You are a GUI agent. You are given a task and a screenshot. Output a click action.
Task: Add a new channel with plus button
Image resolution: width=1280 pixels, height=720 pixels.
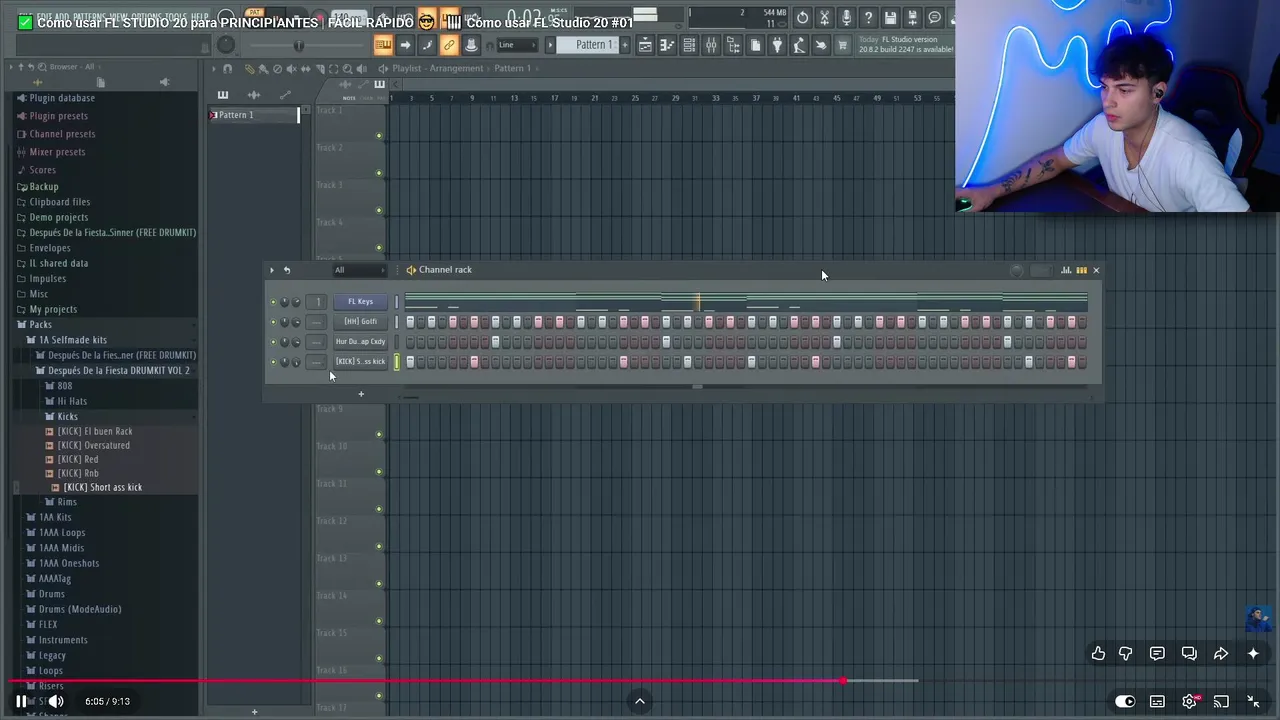click(x=361, y=393)
